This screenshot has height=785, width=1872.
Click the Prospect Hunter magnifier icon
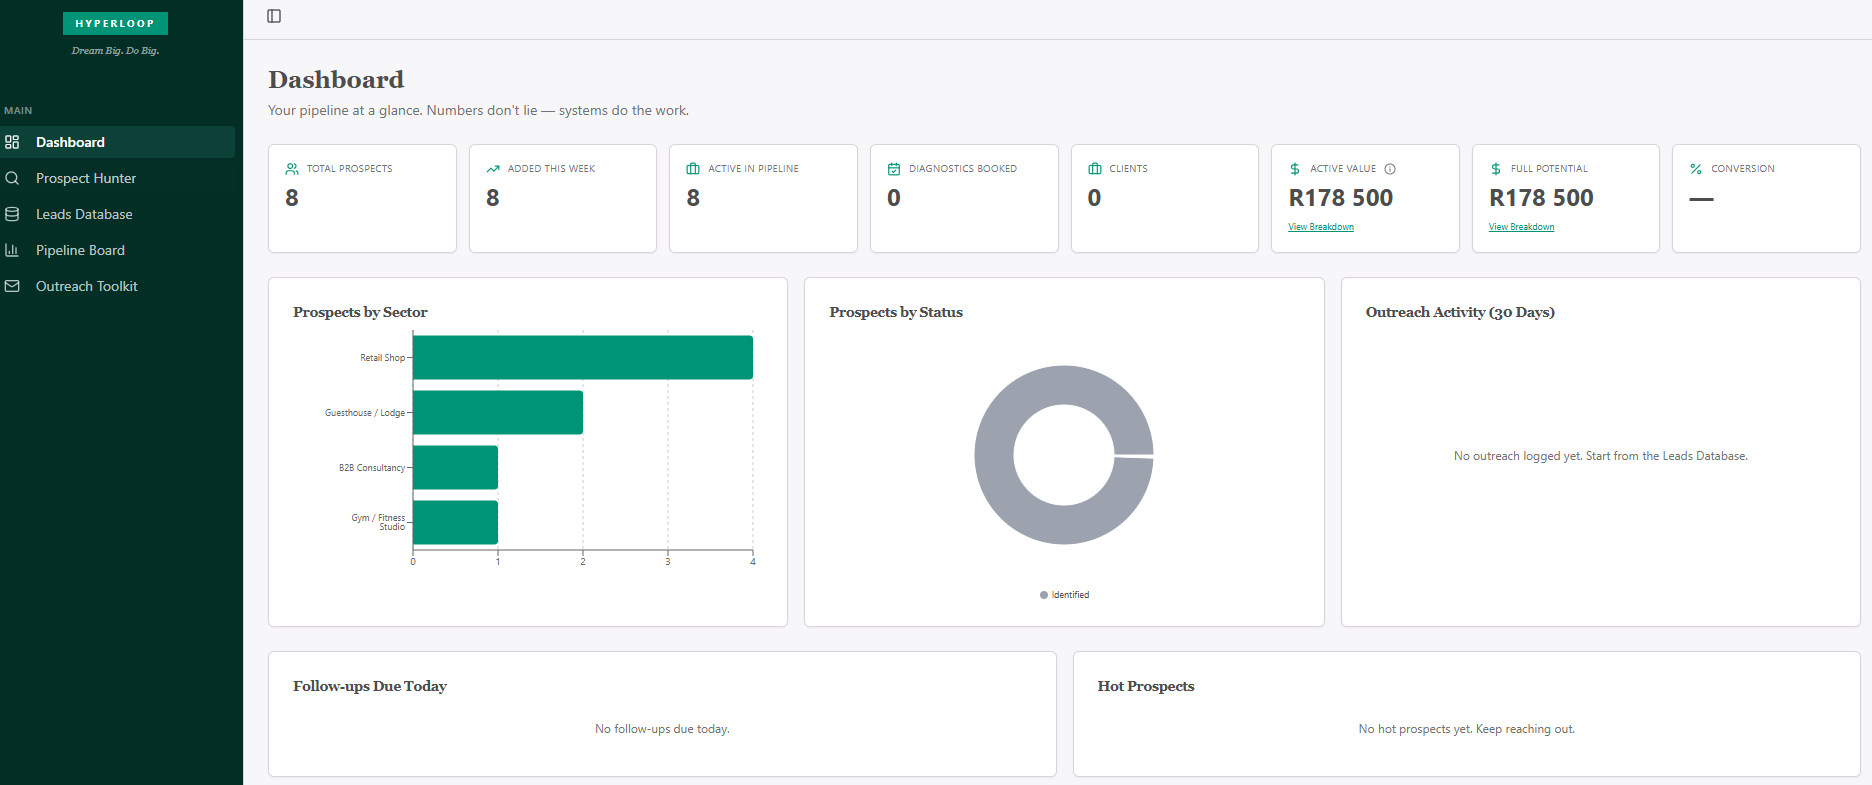(x=12, y=178)
